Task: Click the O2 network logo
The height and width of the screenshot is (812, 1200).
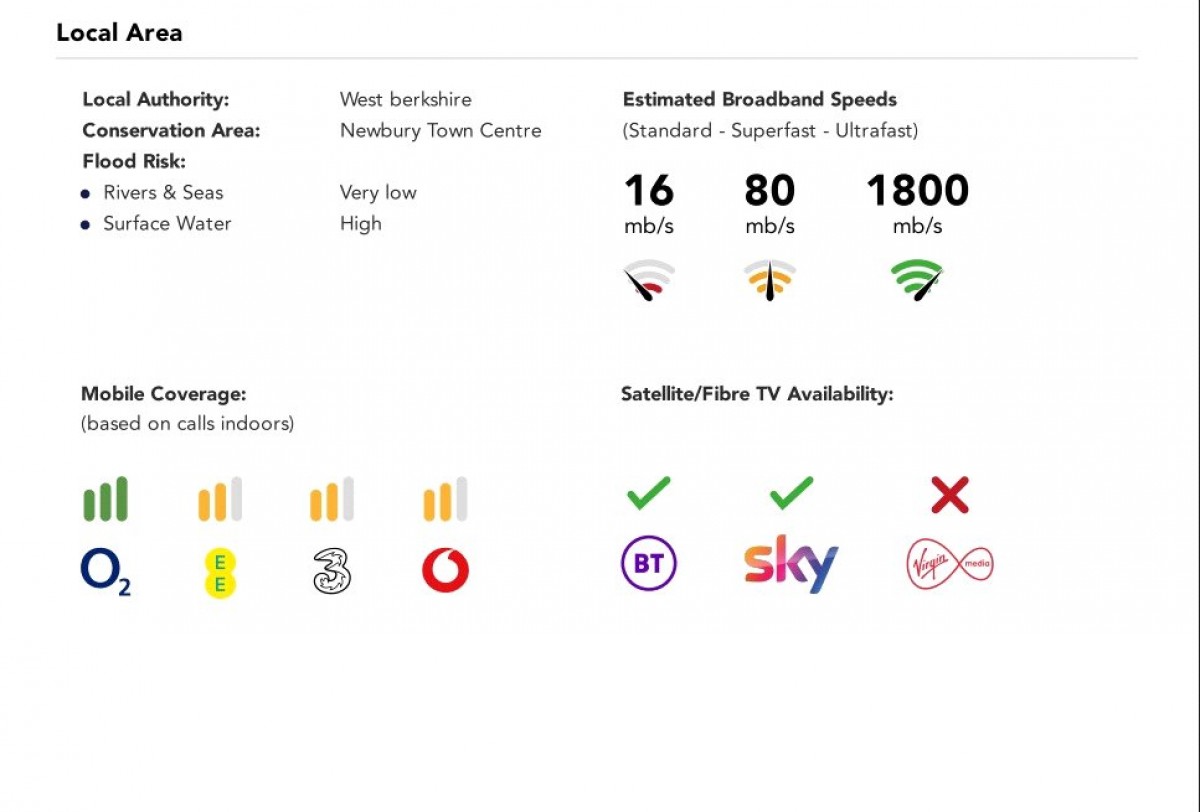Action: (105, 572)
